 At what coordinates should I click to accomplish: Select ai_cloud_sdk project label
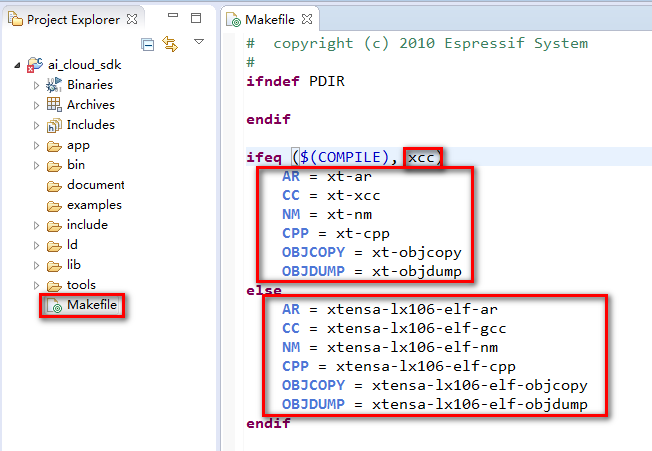coord(84,65)
